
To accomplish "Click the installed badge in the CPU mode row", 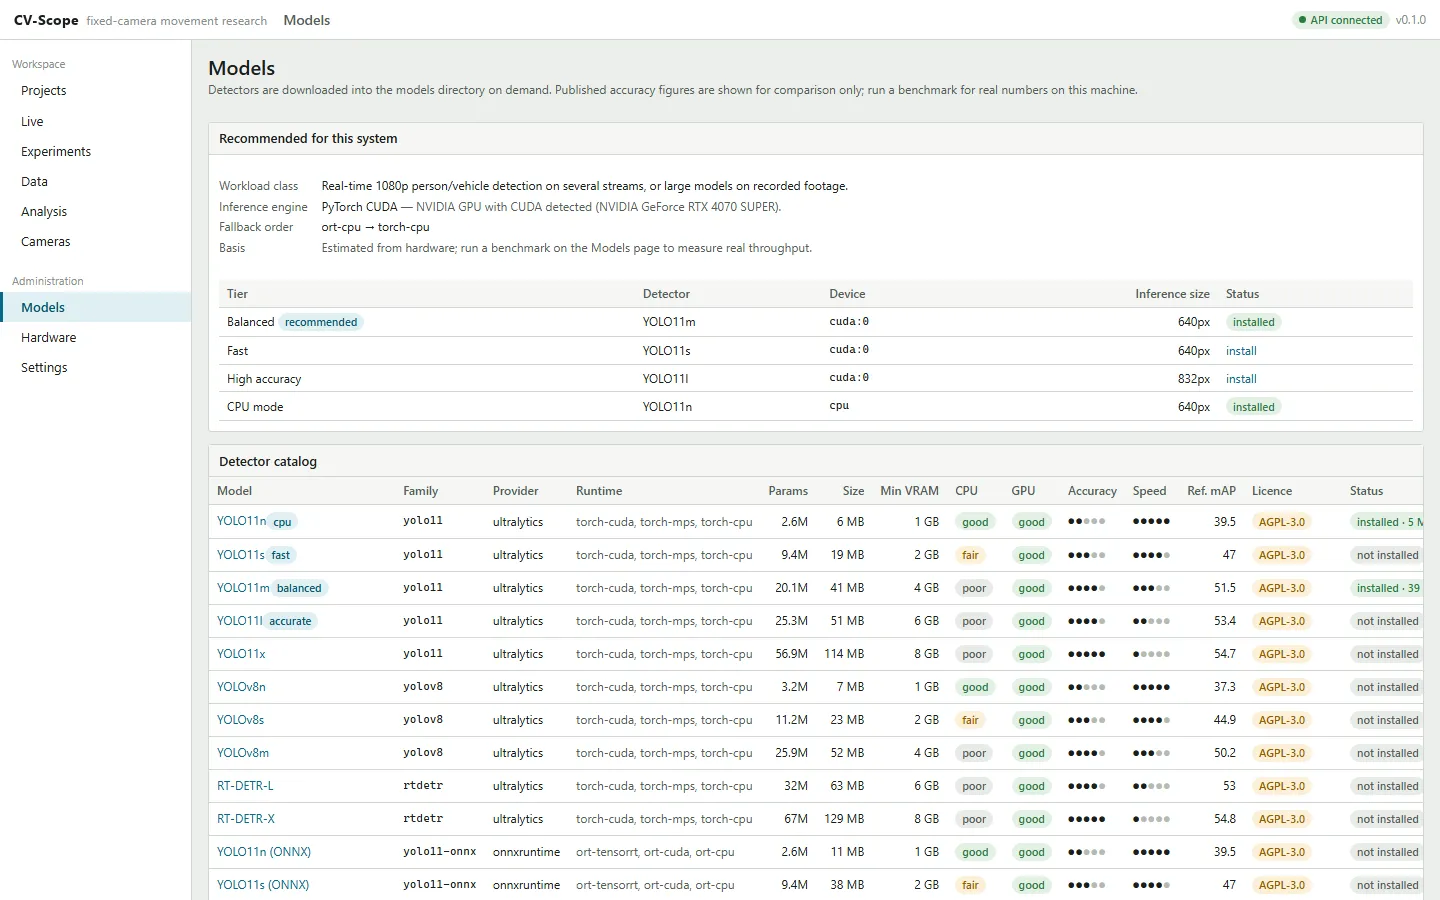I will tap(1254, 407).
